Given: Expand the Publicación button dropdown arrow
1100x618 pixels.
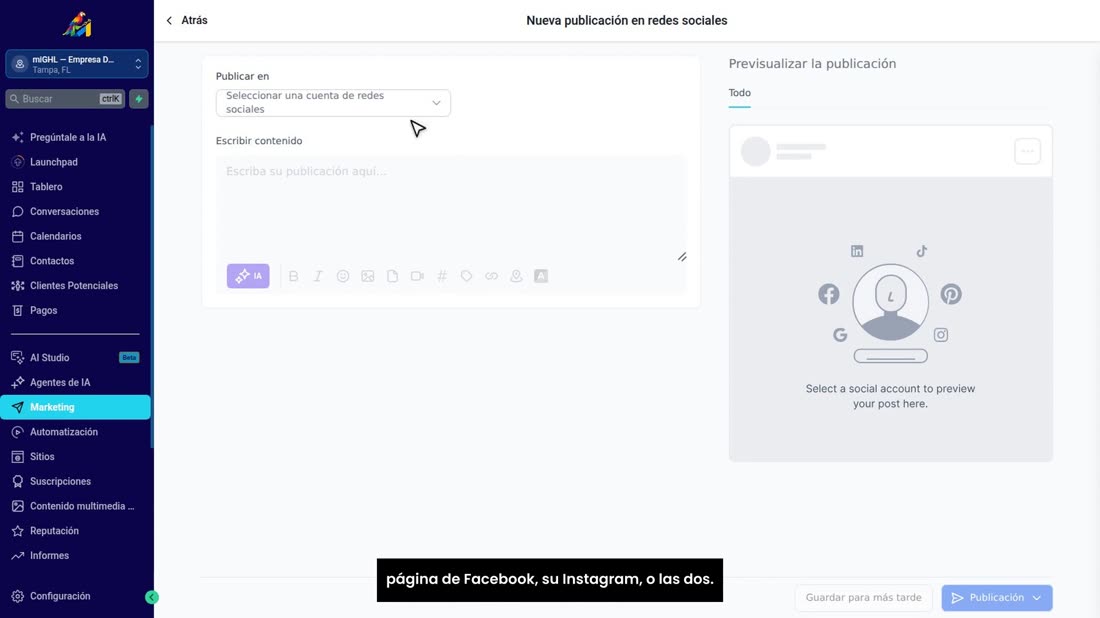Looking at the screenshot, I should click(x=1037, y=598).
